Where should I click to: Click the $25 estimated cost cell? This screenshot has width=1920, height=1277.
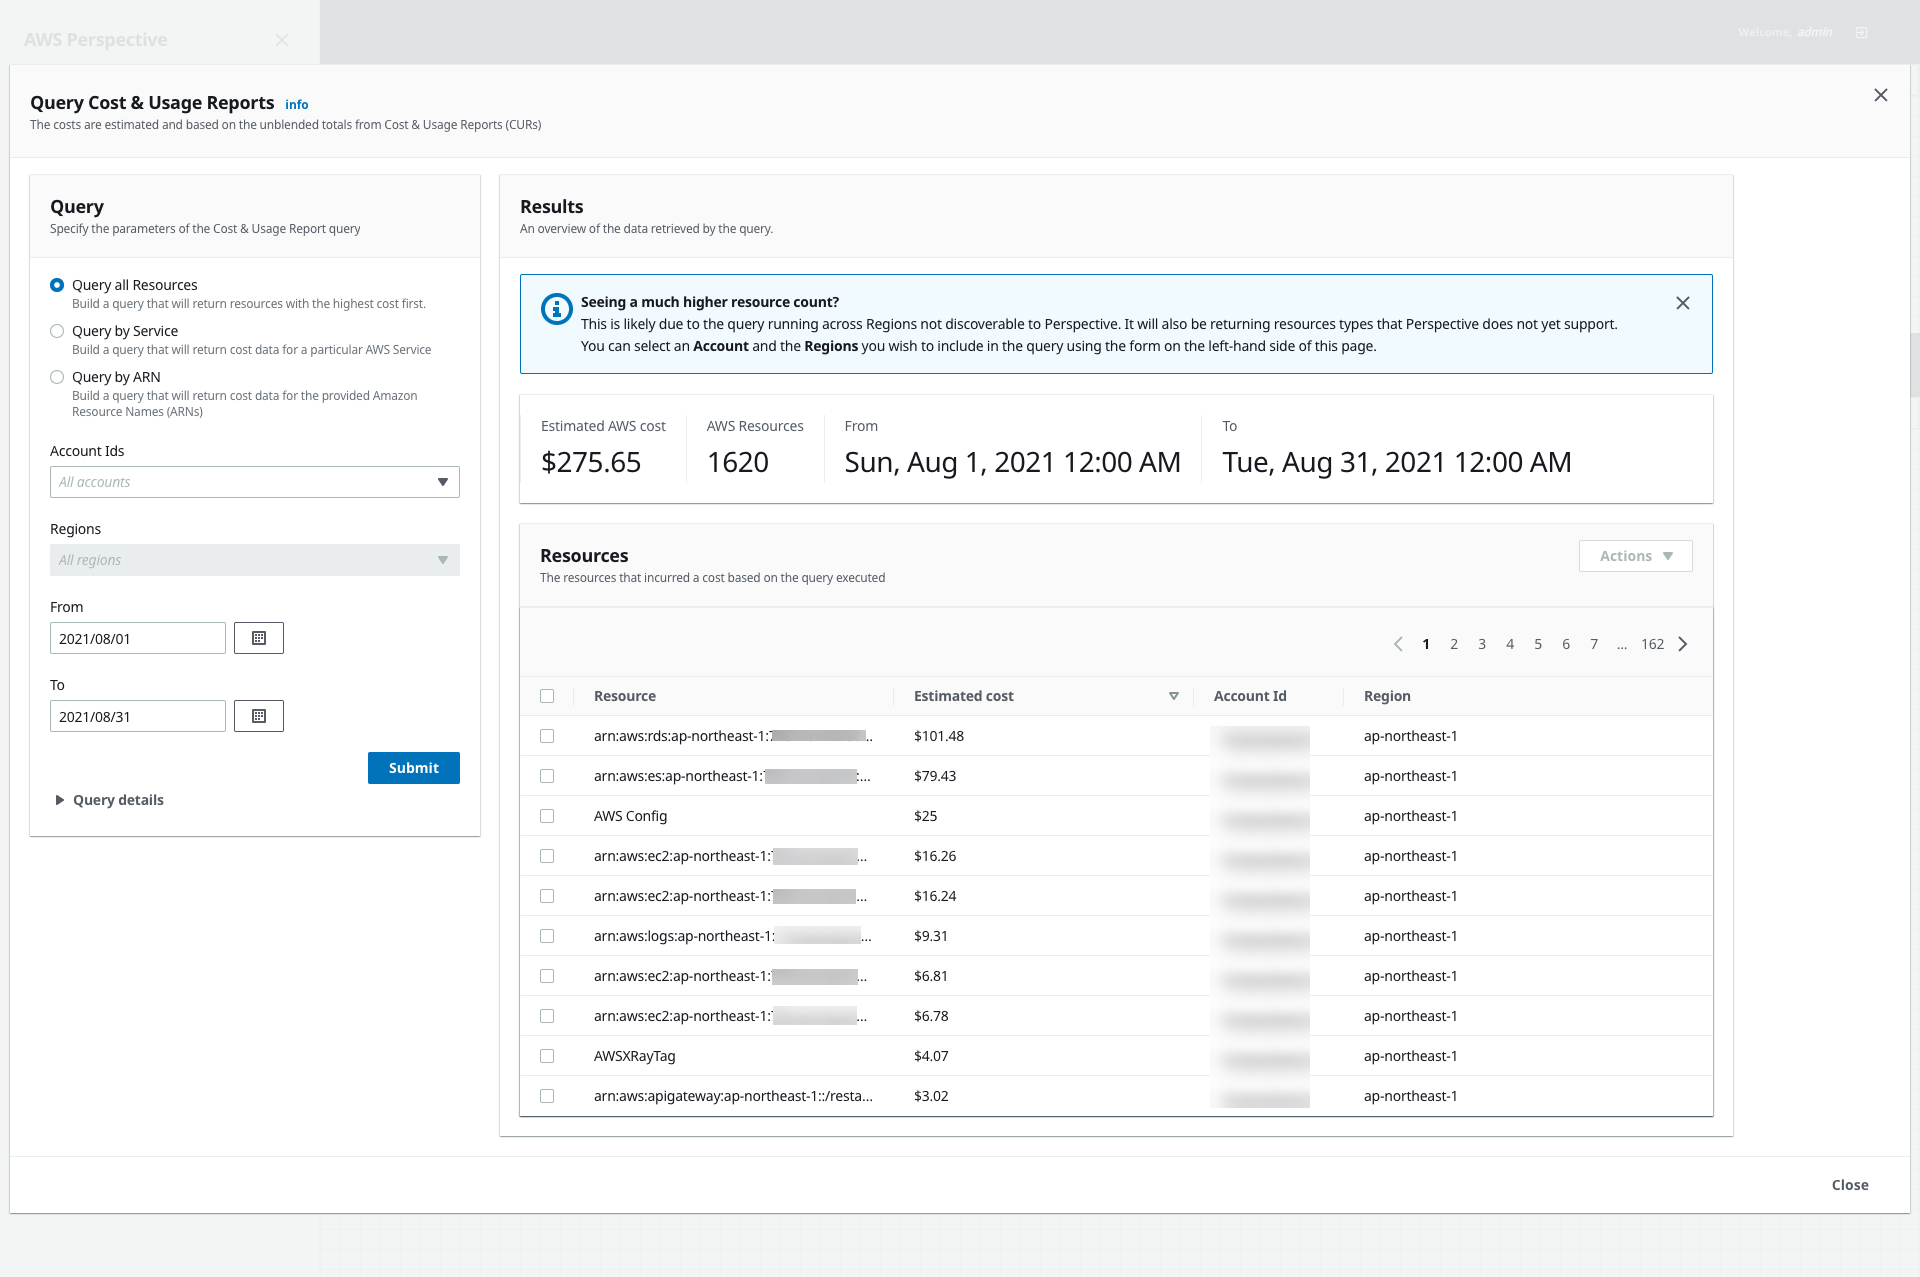(925, 816)
